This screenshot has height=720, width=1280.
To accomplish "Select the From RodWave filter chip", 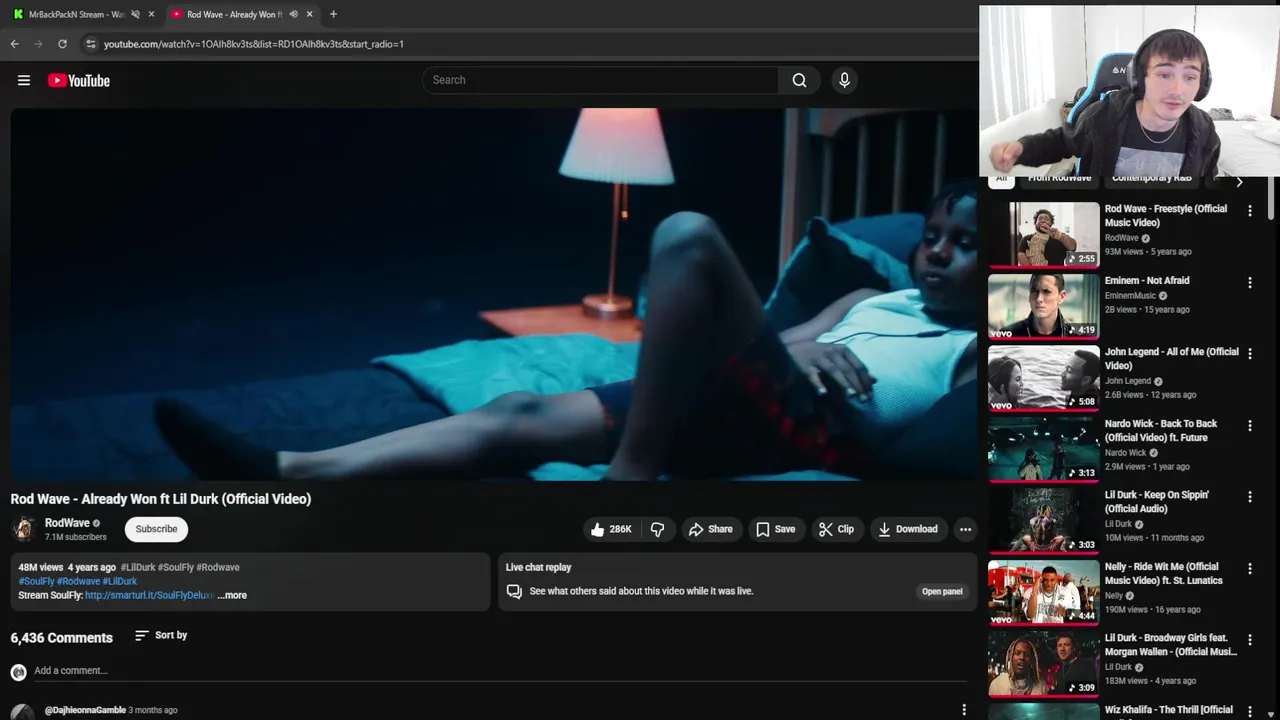I will 1059,178.
